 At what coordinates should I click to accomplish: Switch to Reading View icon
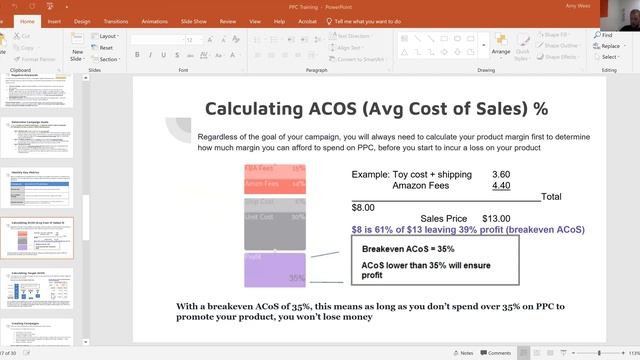pos(550,353)
